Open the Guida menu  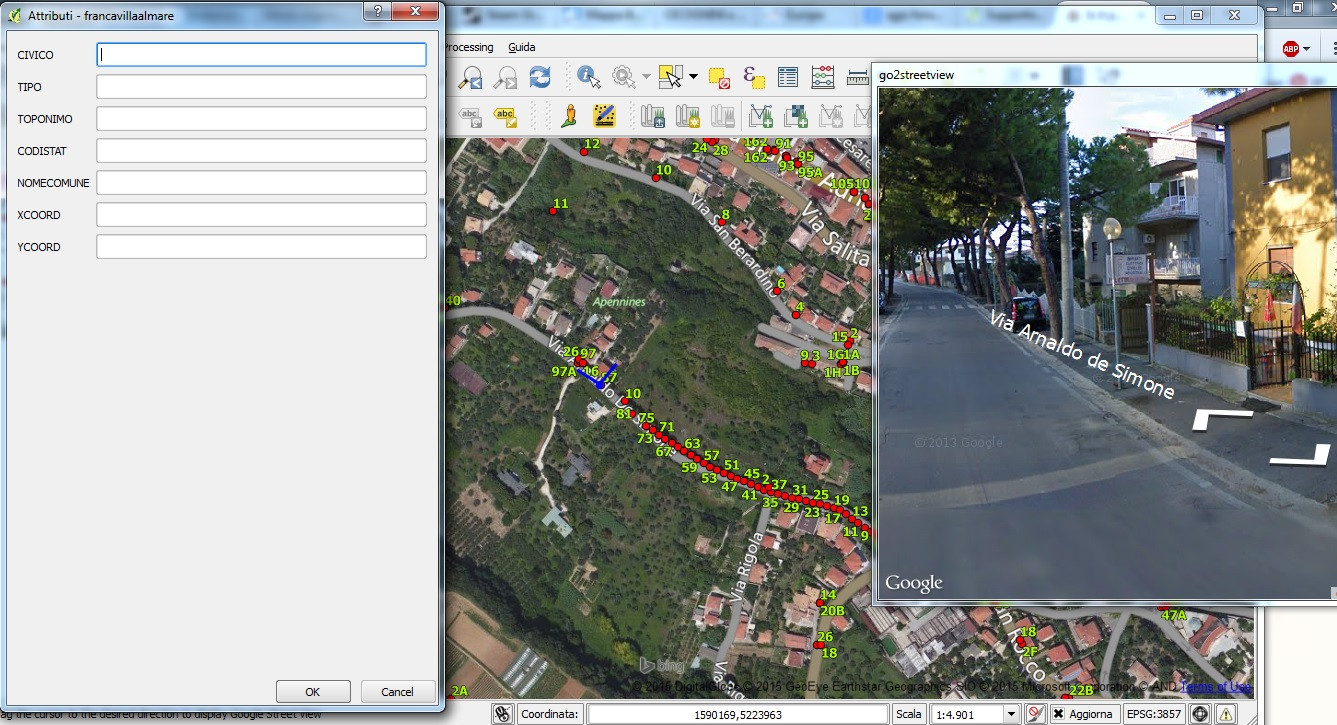click(x=521, y=47)
